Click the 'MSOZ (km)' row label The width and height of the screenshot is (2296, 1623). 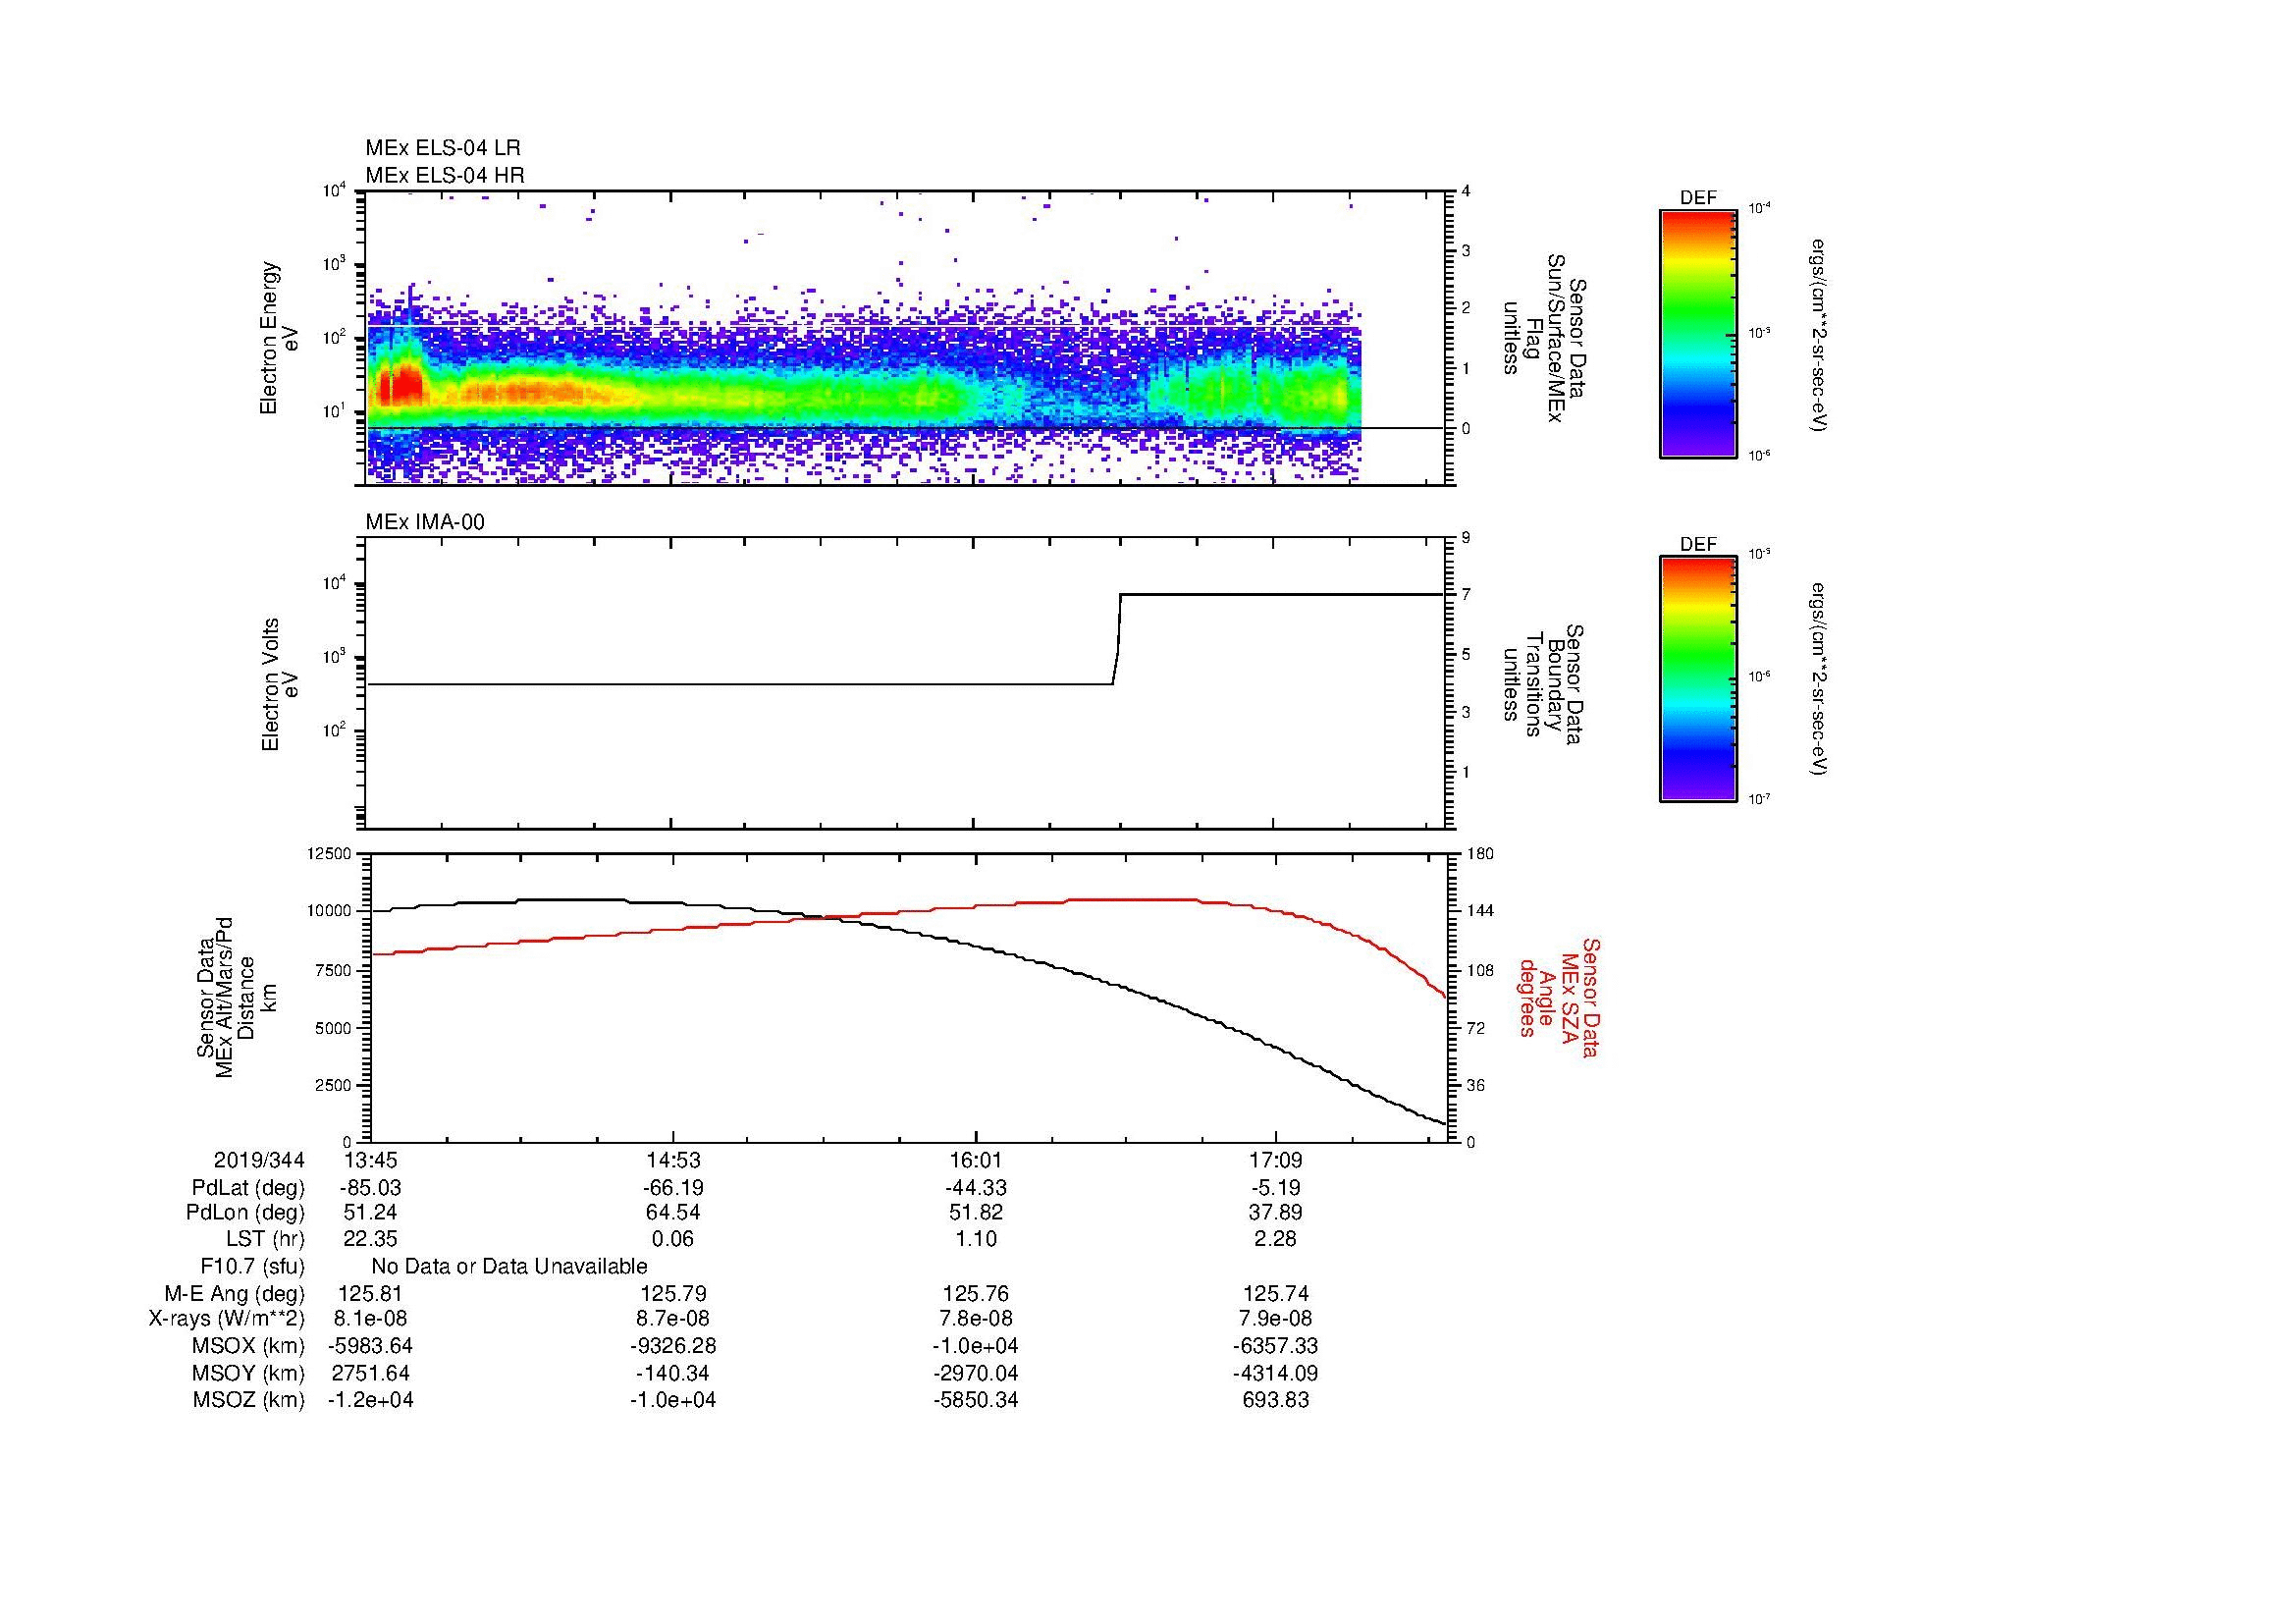pos(248,1400)
